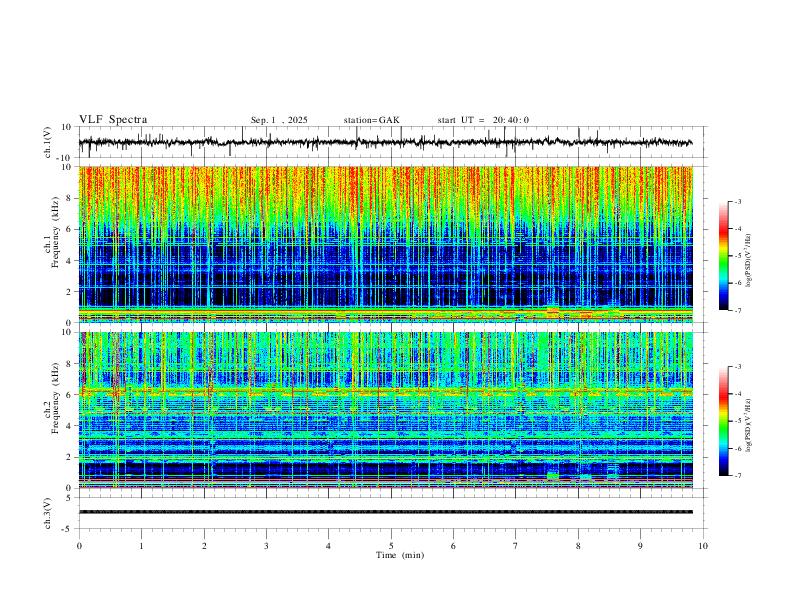Click the 6 kHz band in ch.2 spectrogram
Viewport: 792px width, 612px height.
point(385,391)
